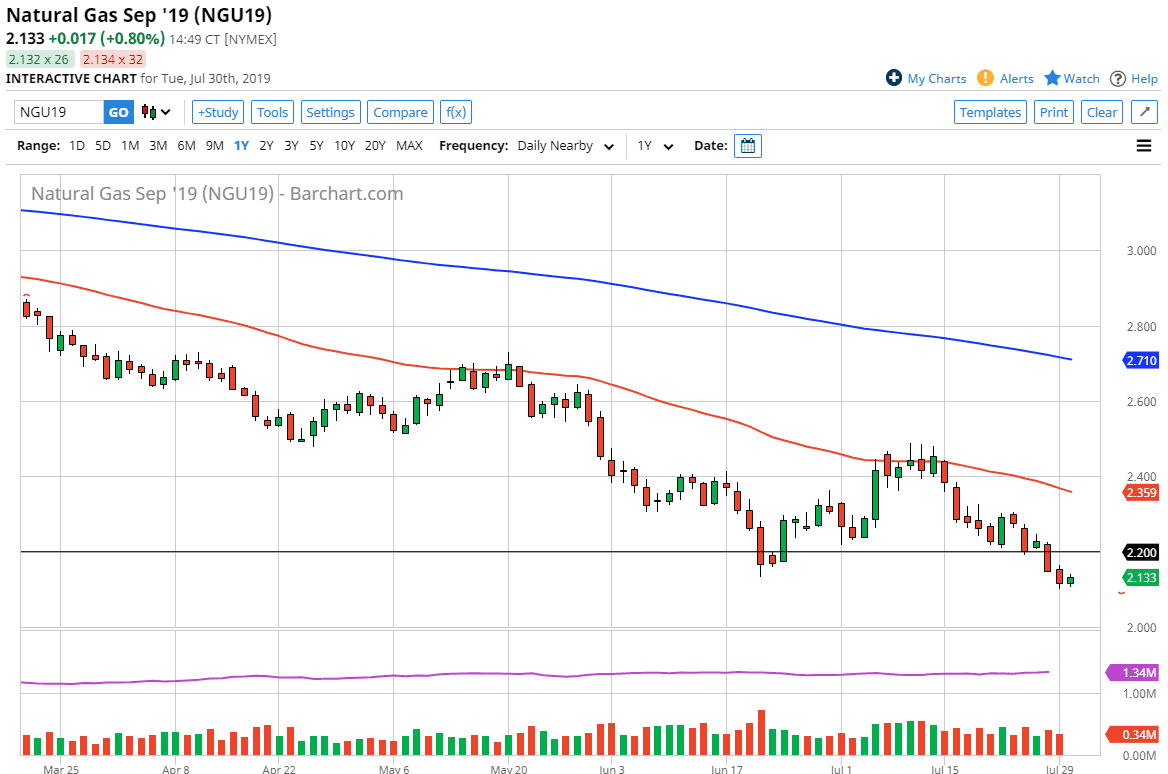Click the GO button
The height and width of the screenshot is (774, 1168).
click(118, 112)
